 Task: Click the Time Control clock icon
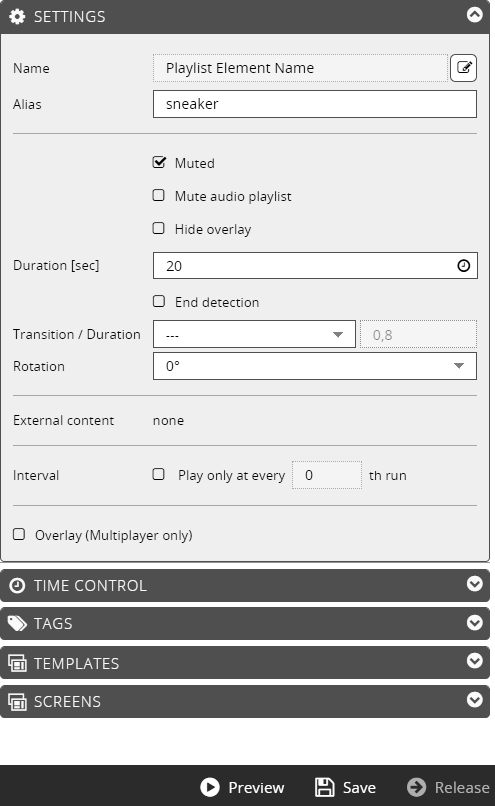(x=17, y=585)
